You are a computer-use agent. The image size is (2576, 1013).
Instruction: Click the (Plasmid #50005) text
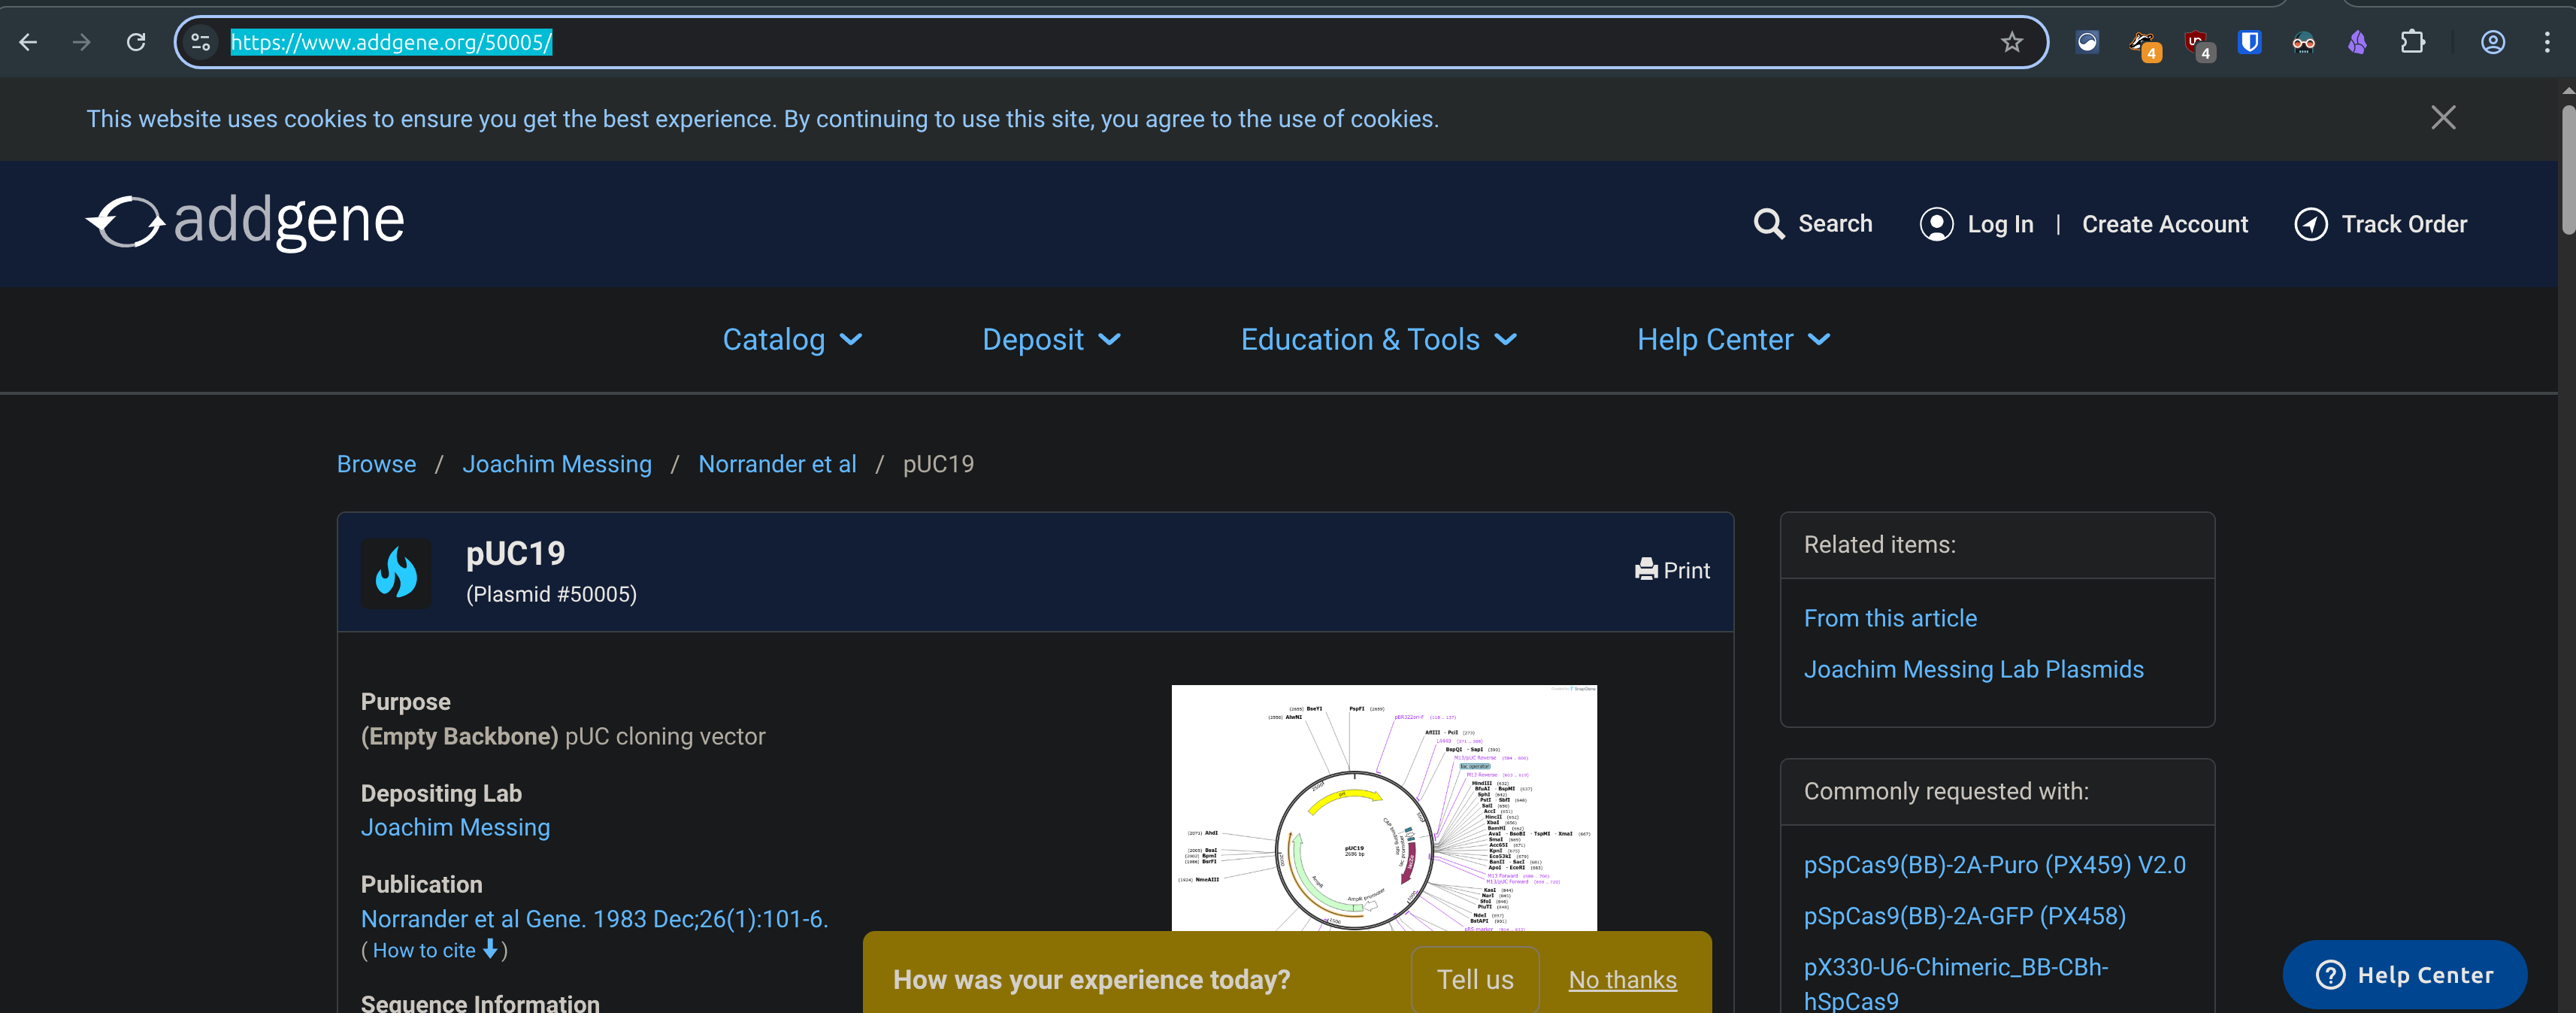[x=551, y=594]
